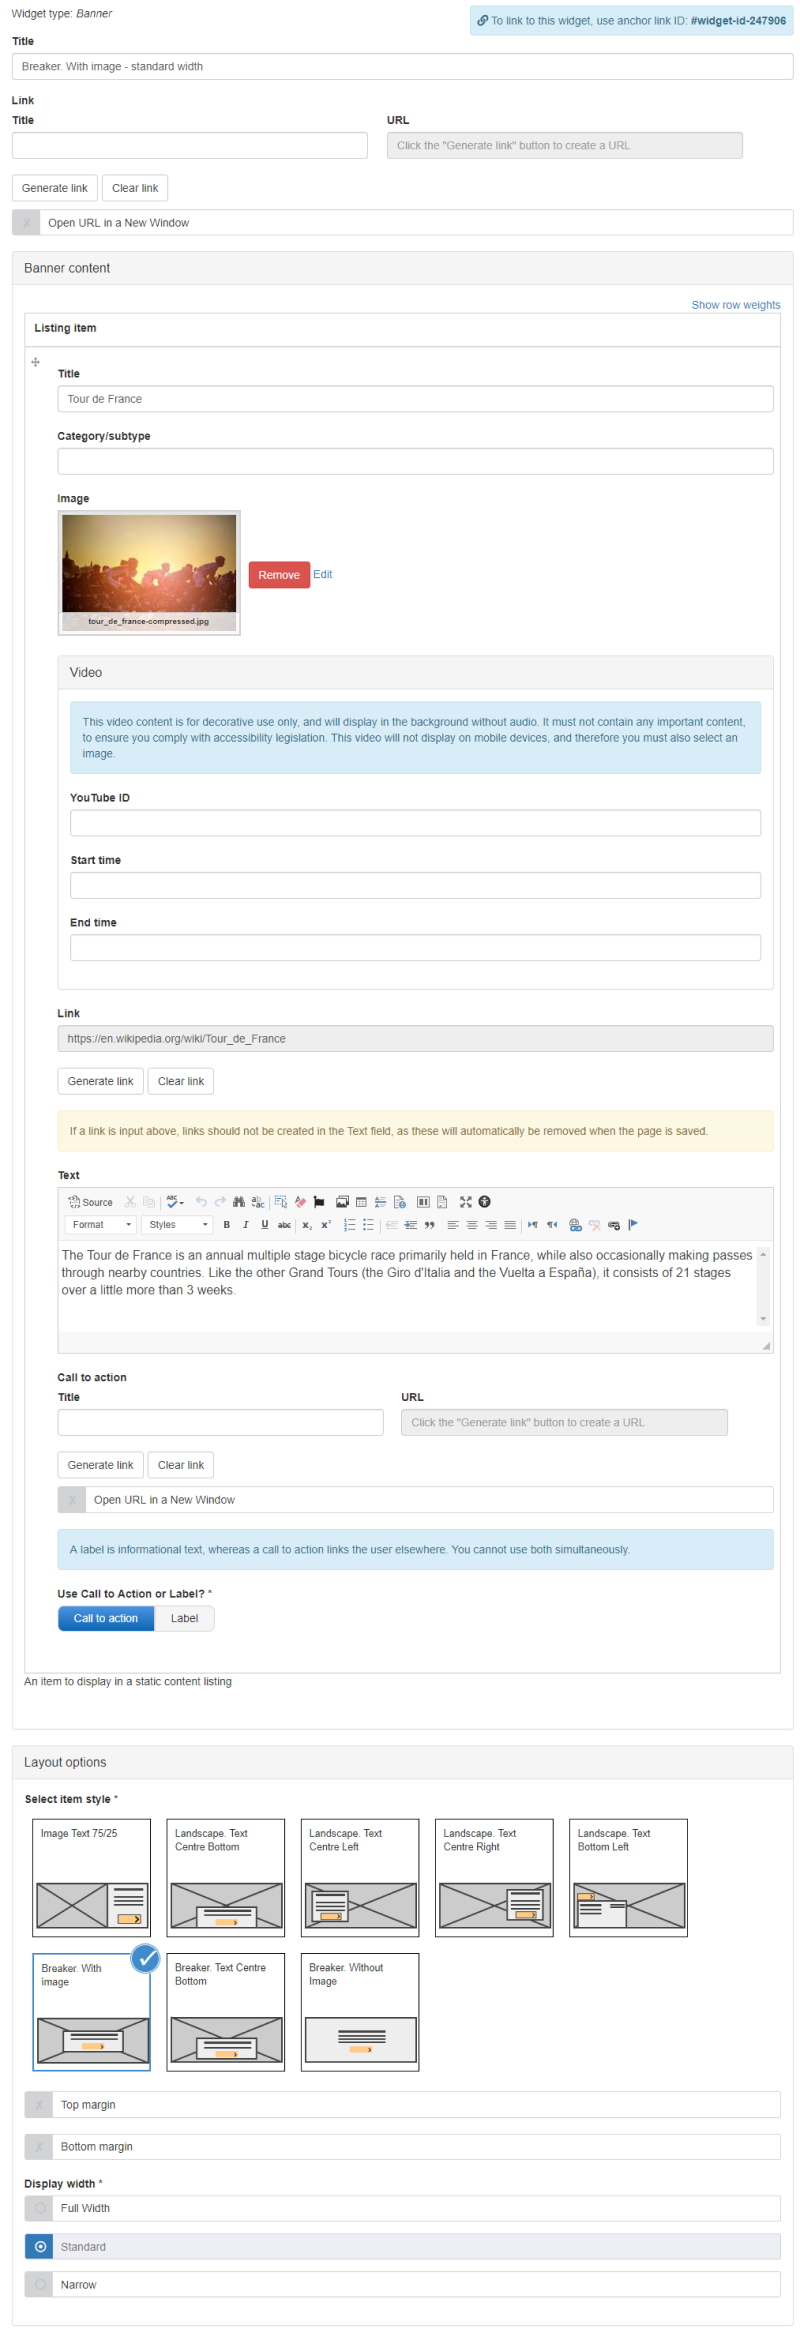The image size is (800, 2333).
Task: Select Landscape Text Centre Right style
Action: [494, 1878]
